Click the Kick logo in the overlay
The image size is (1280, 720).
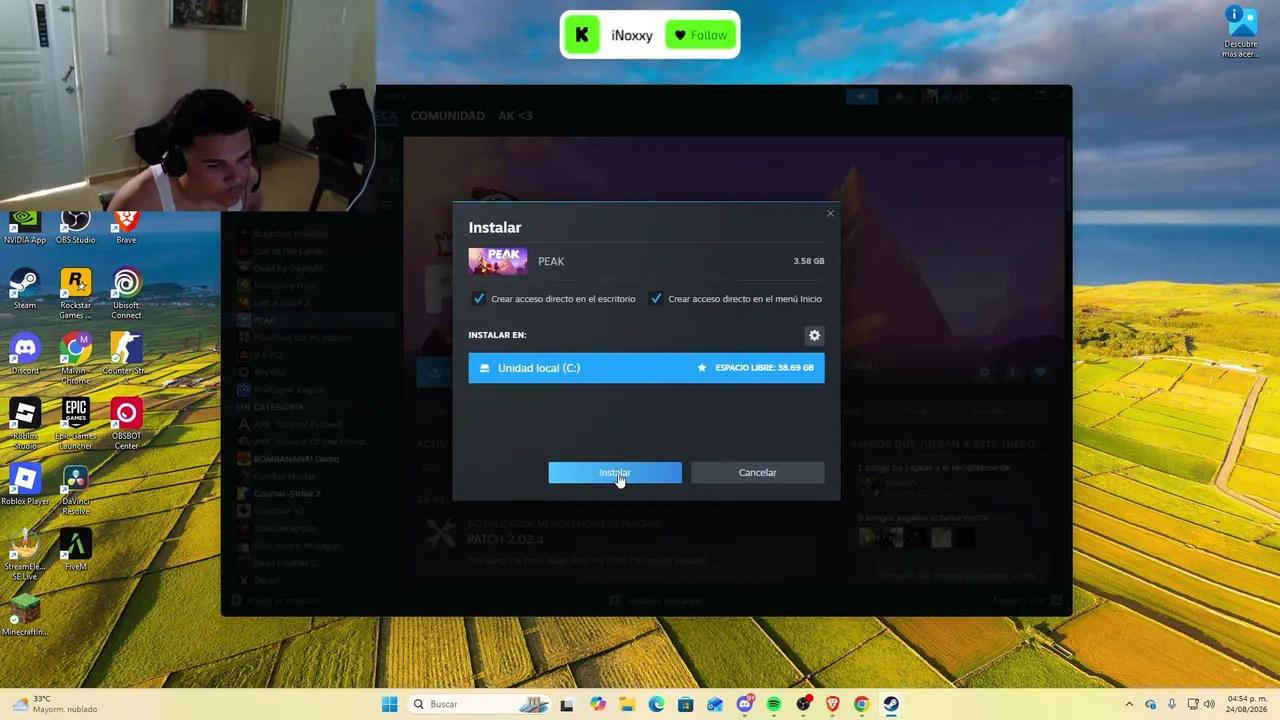582,36
